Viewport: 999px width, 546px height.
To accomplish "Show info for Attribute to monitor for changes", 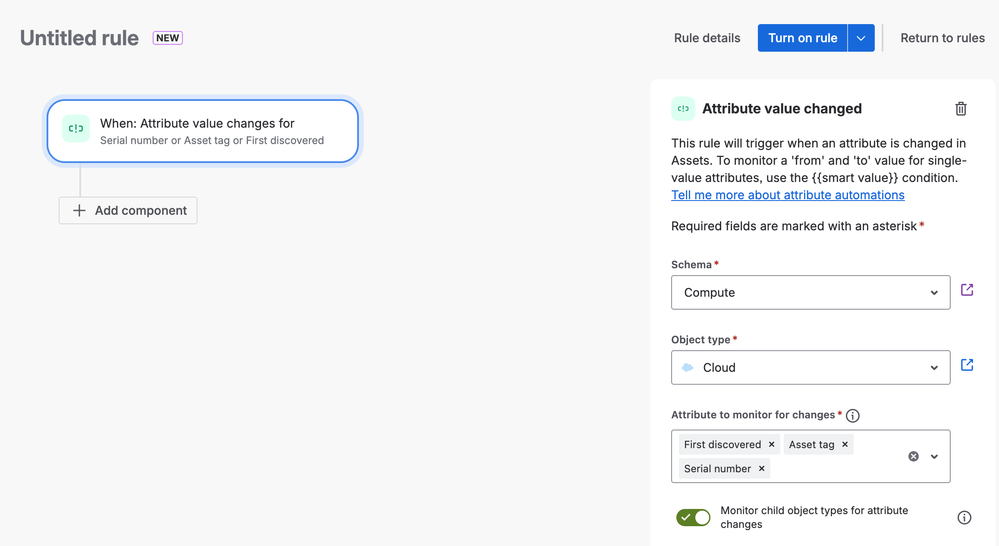I will tap(852, 415).
